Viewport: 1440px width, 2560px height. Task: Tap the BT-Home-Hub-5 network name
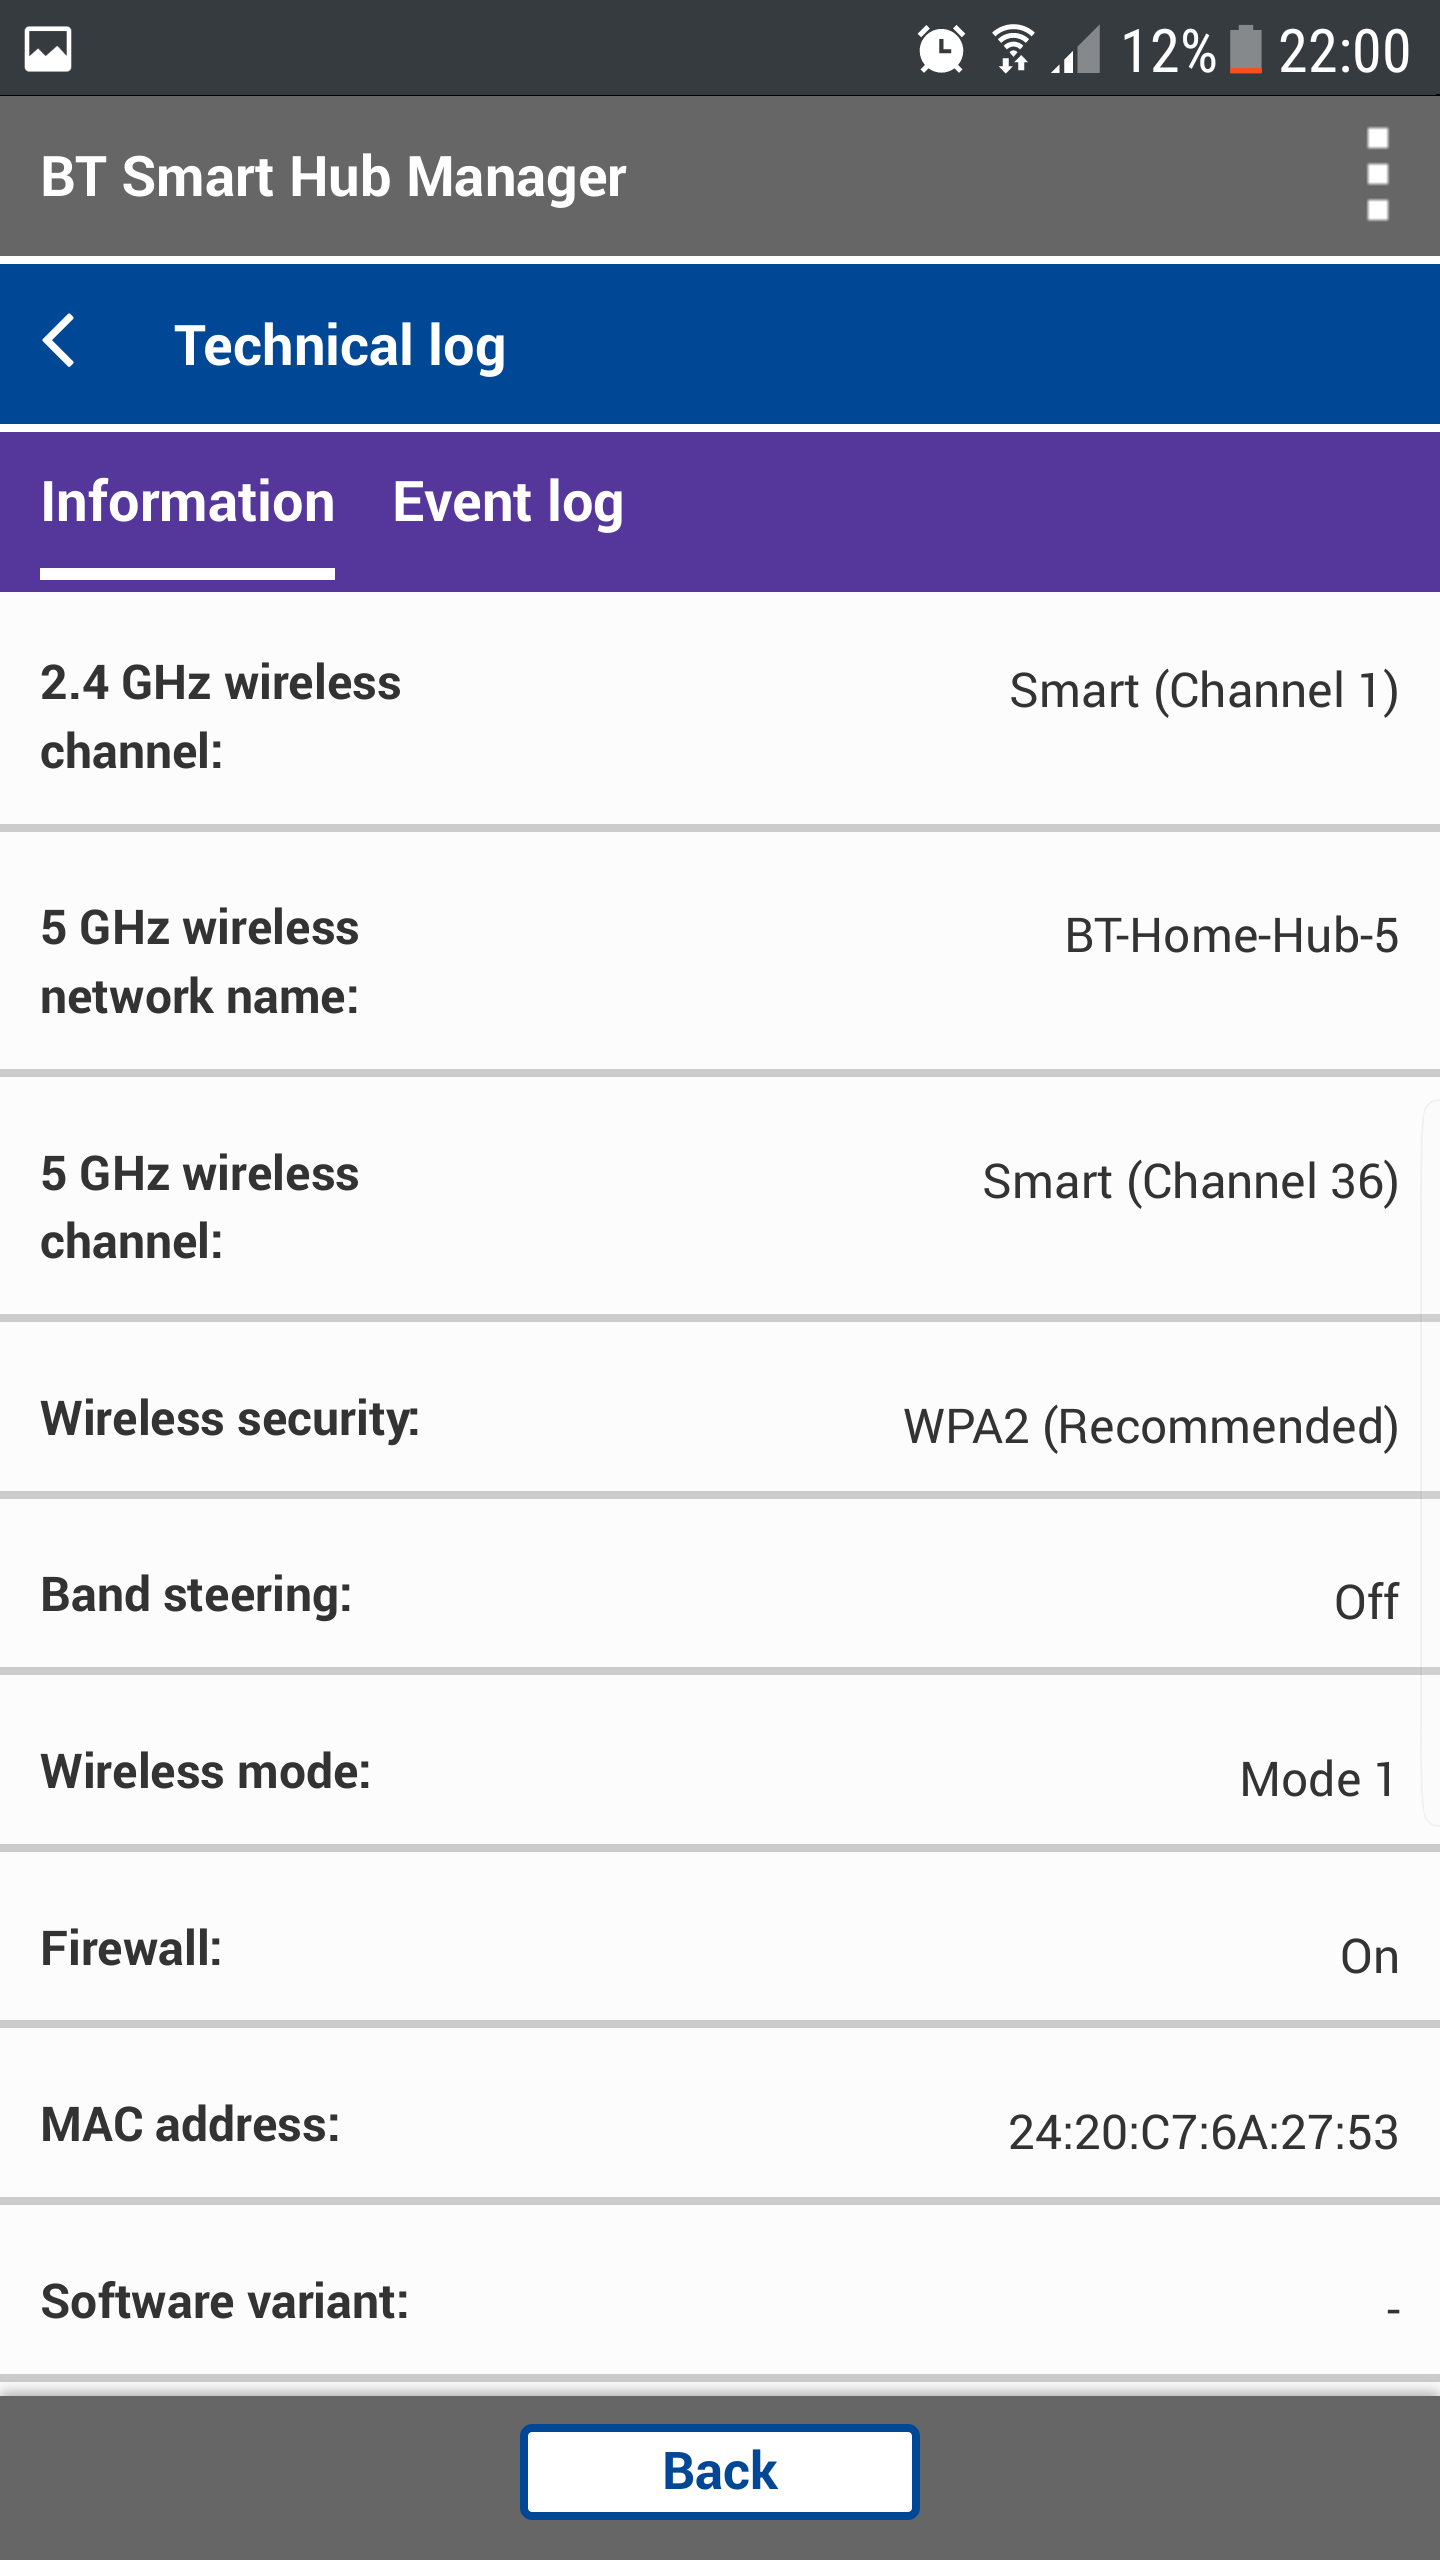[1231, 936]
